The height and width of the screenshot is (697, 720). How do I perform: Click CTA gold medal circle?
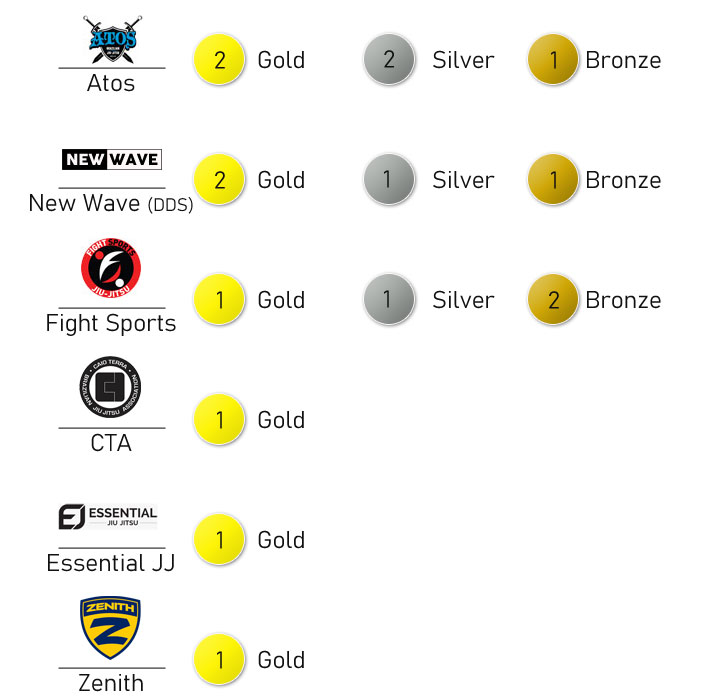(x=219, y=419)
